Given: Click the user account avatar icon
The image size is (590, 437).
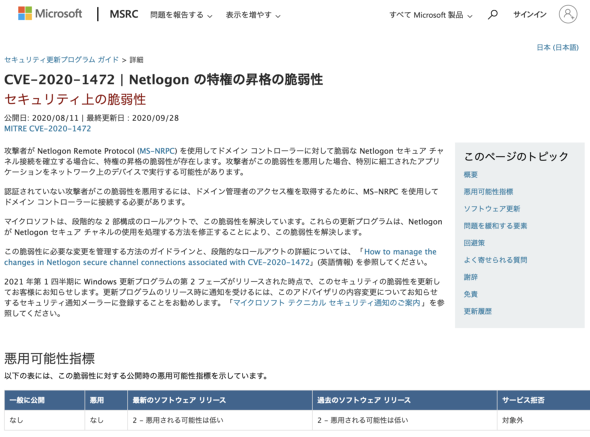Looking at the screenshot, I should coord(568,14).
